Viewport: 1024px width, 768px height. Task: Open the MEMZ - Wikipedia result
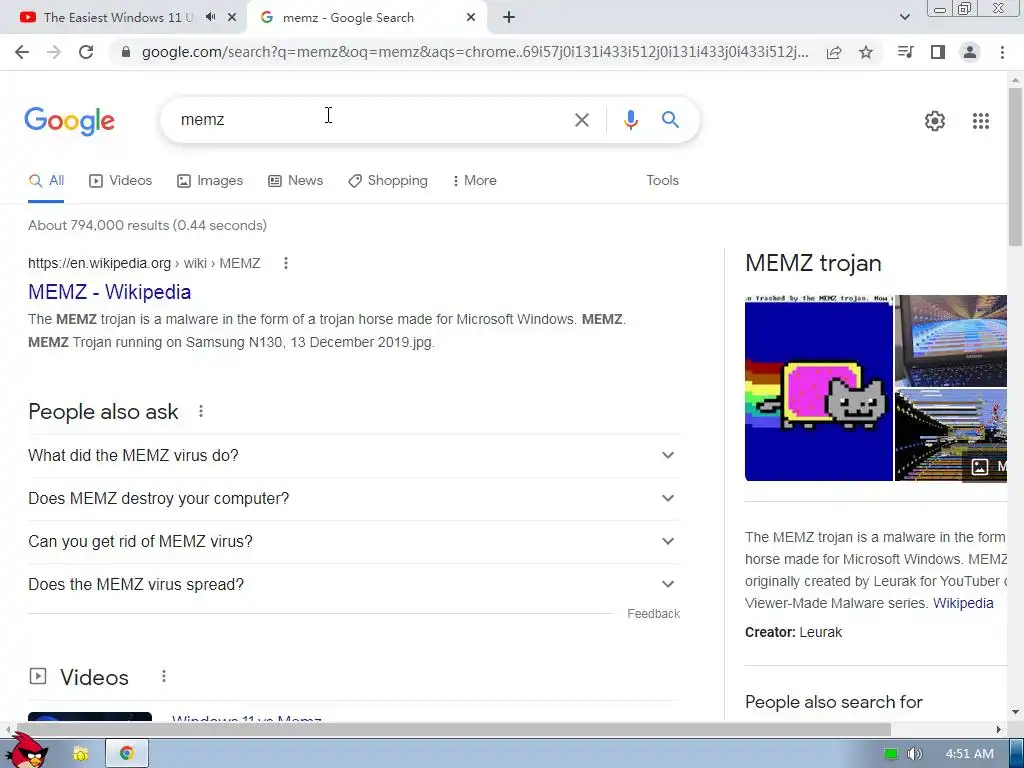click(x=109, y=292)
